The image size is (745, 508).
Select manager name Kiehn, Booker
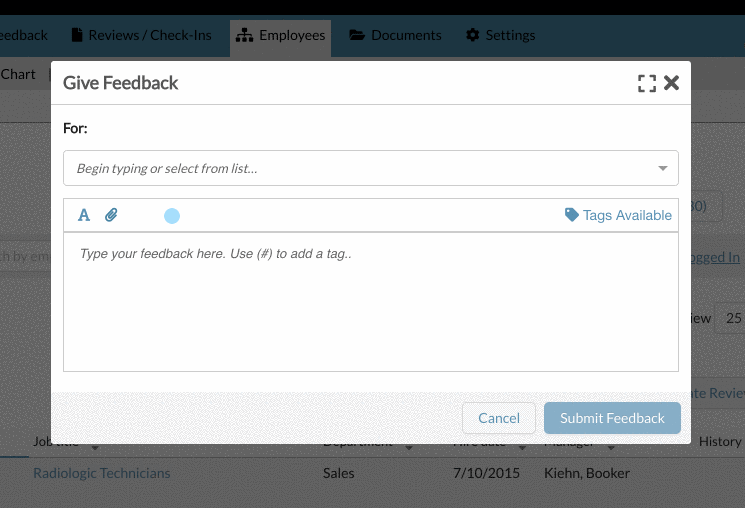587,473
